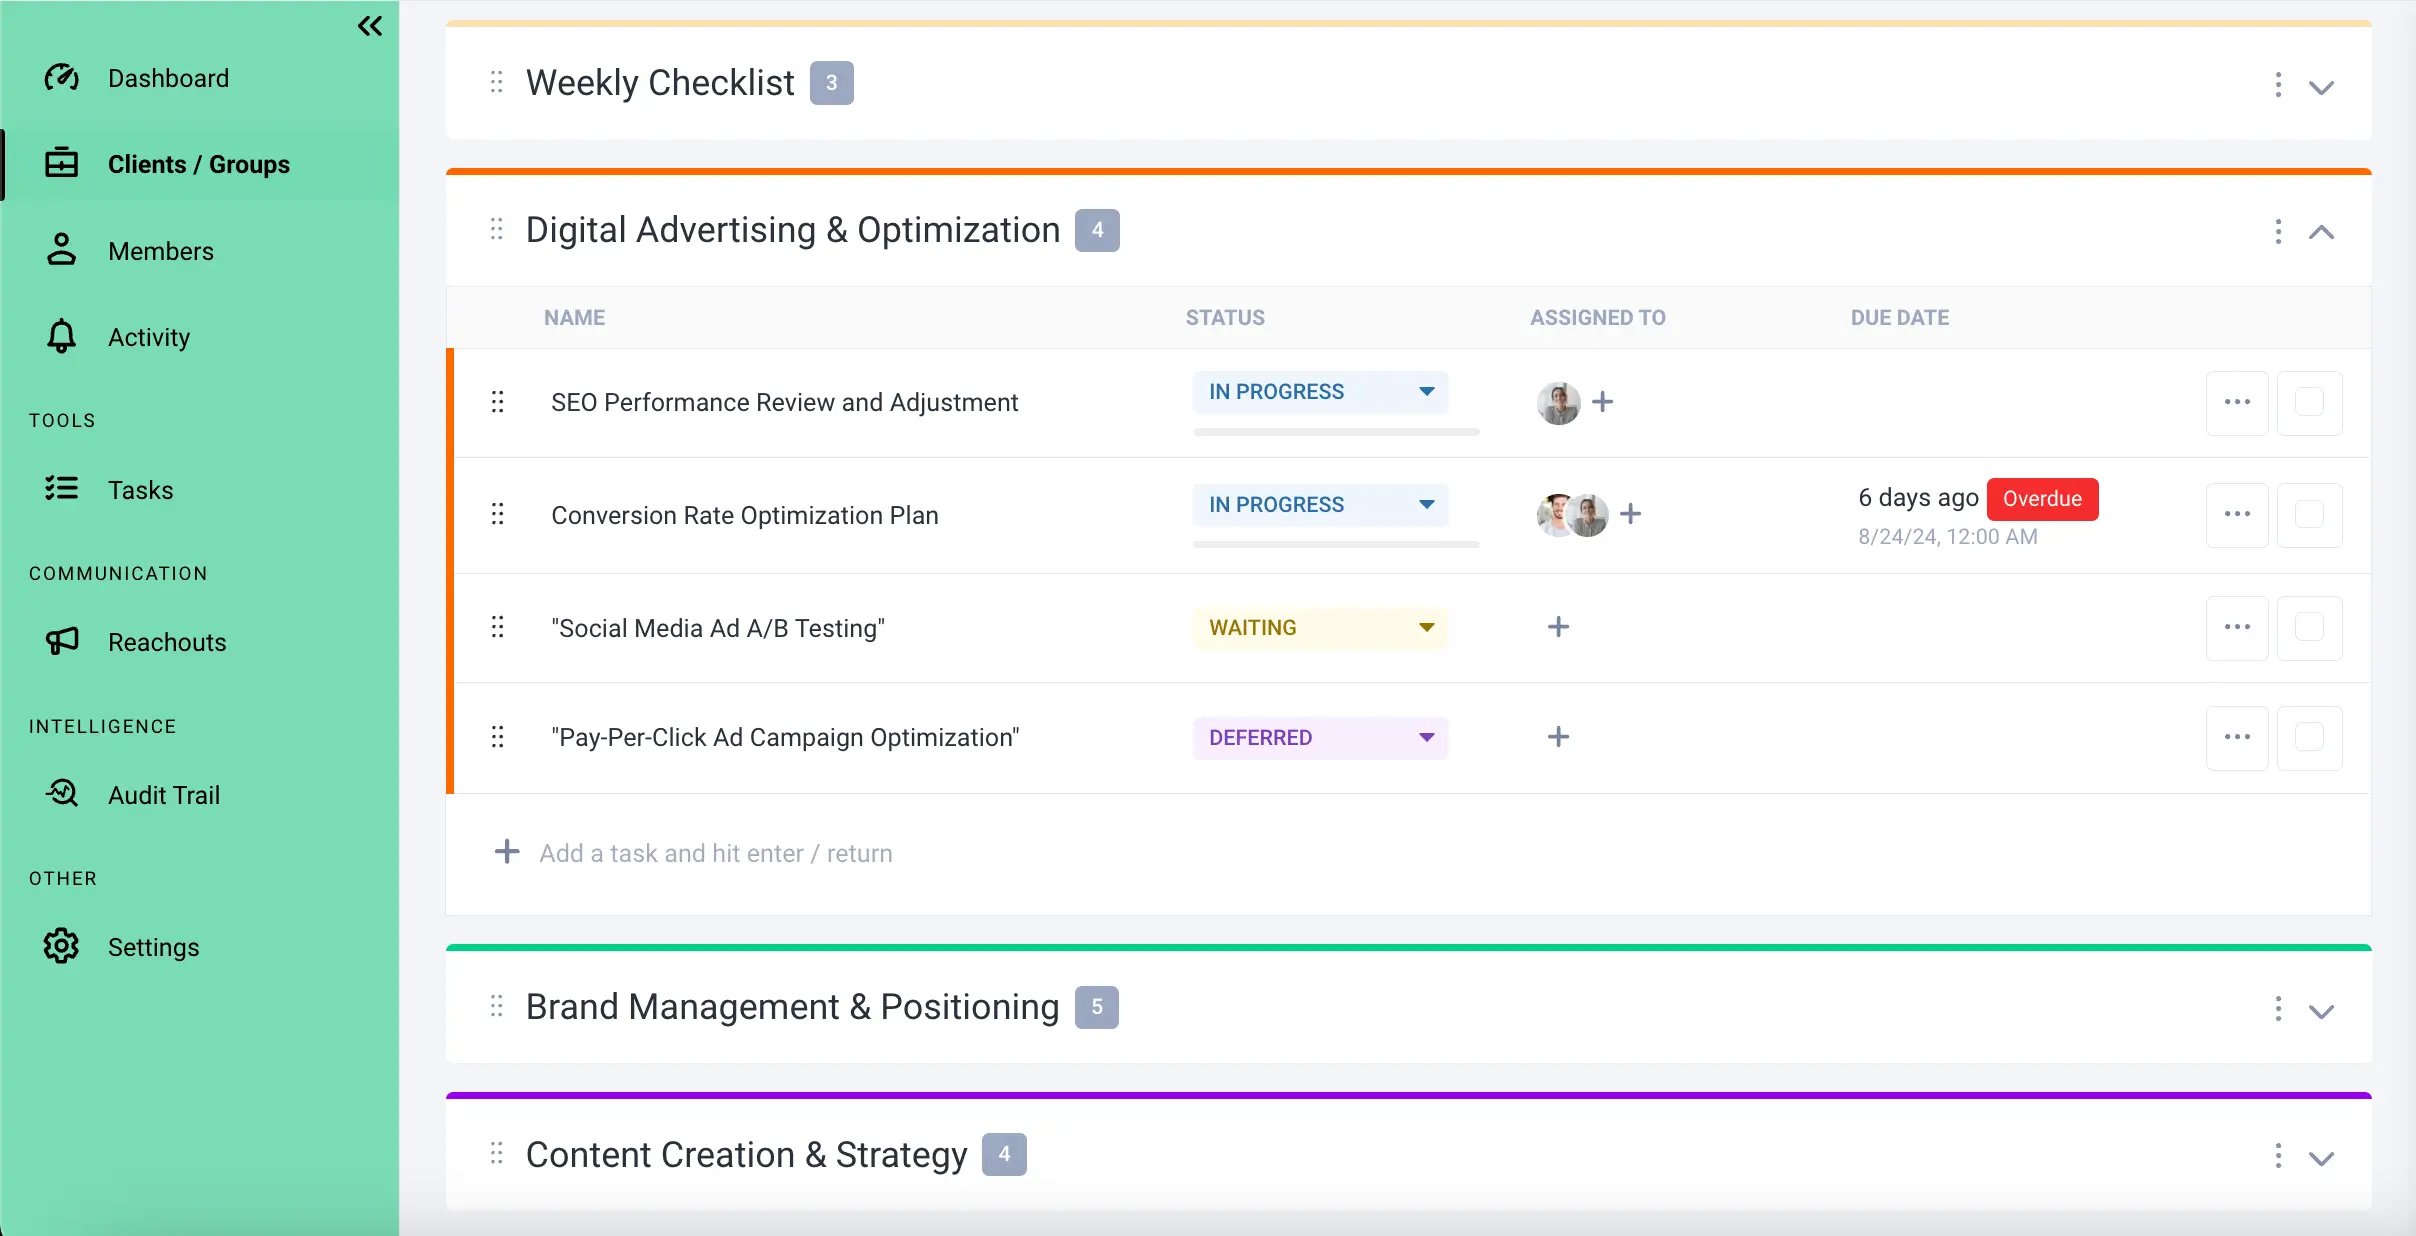Click the Settings gear icon

(60, 946)
